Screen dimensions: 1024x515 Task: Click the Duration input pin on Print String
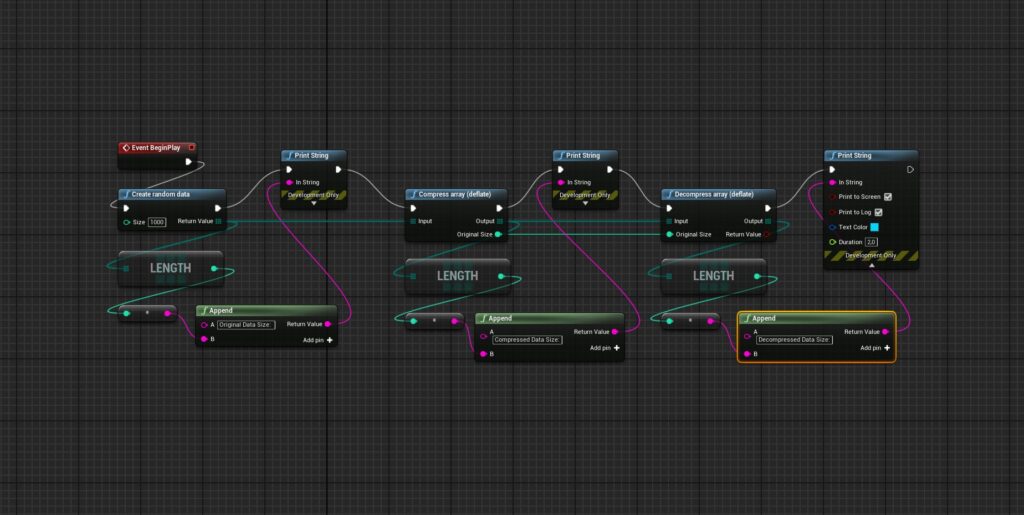pyautogui.click(x=831, y=242)
